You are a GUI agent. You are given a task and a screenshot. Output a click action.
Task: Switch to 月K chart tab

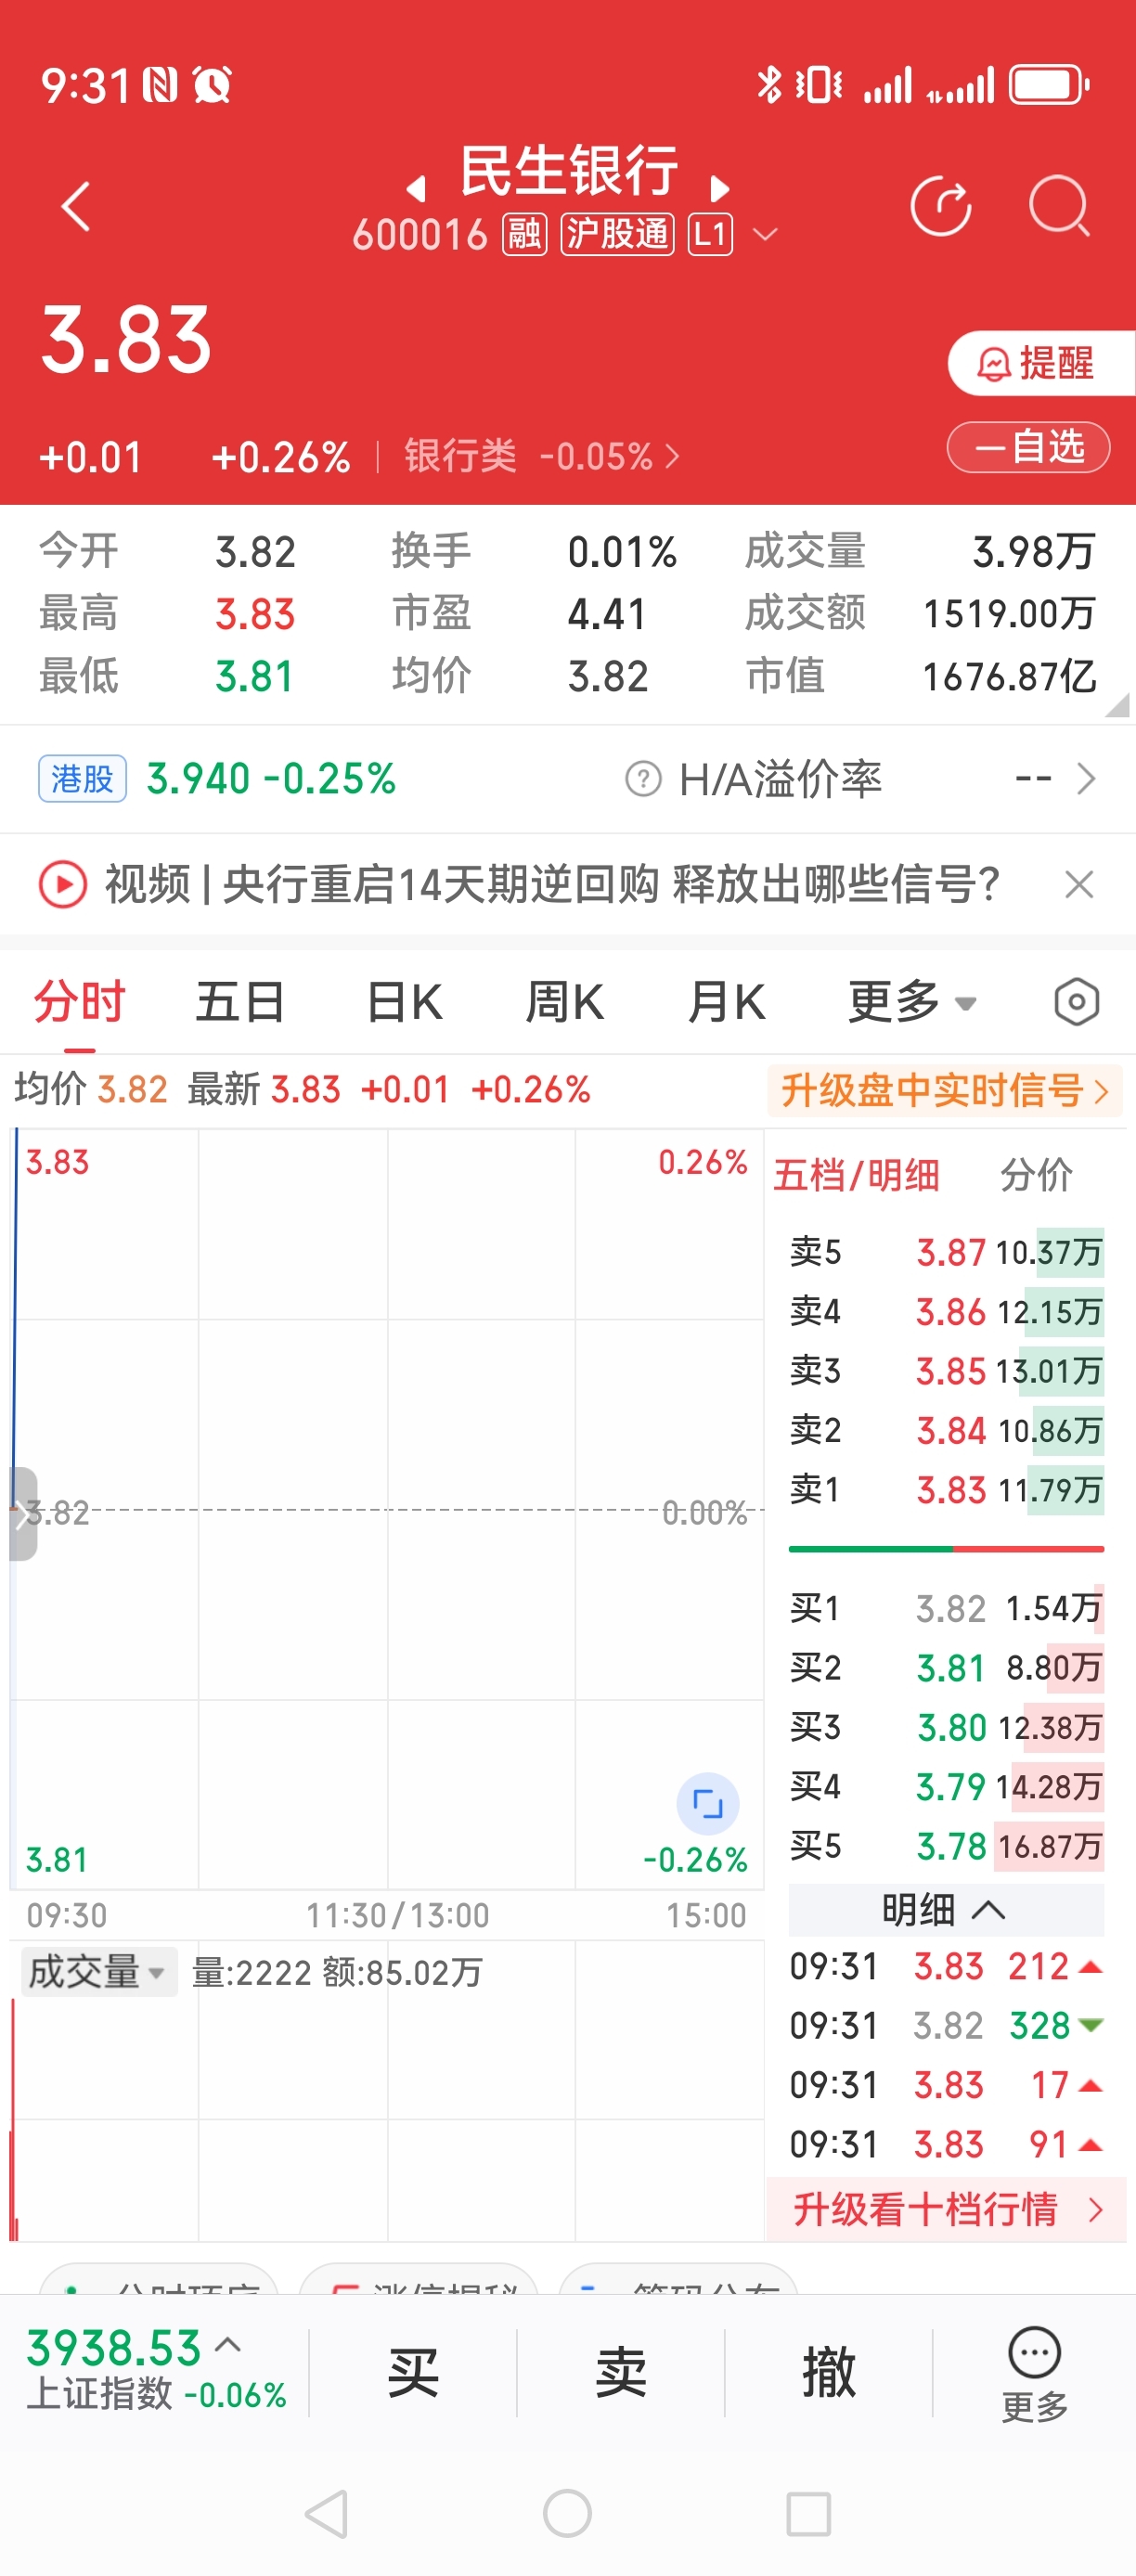726,1002
